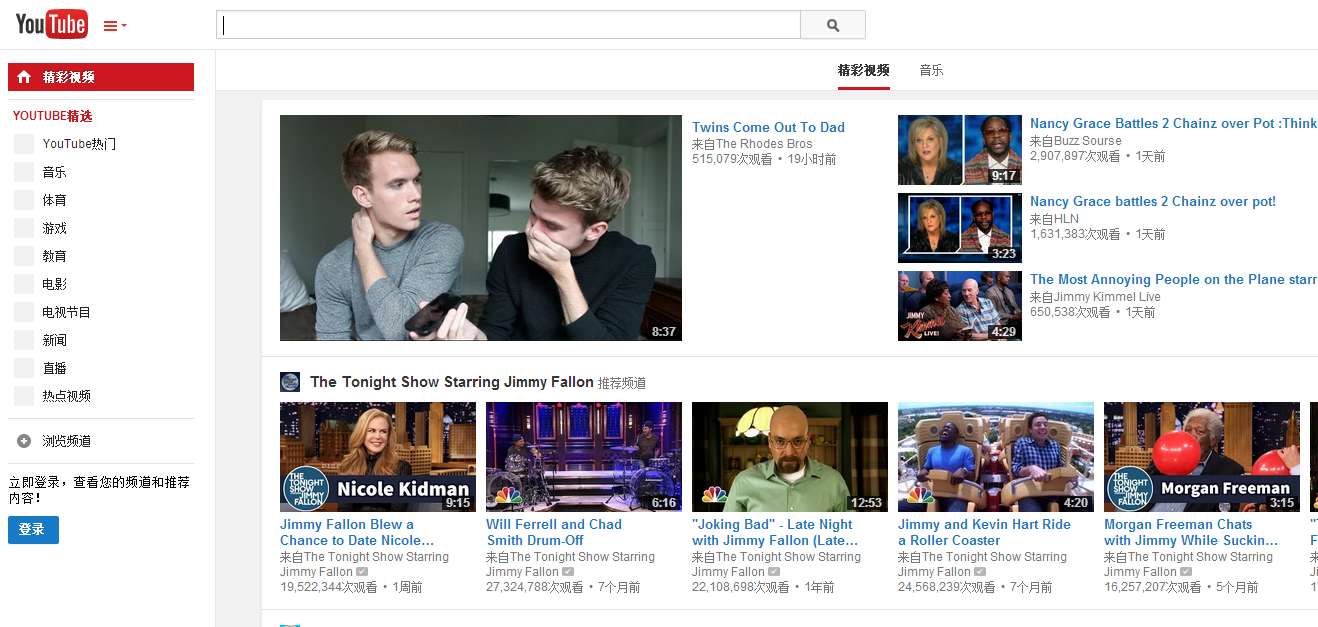Open 浏览频道 link

pyautogui.click(x=66, y=441)
